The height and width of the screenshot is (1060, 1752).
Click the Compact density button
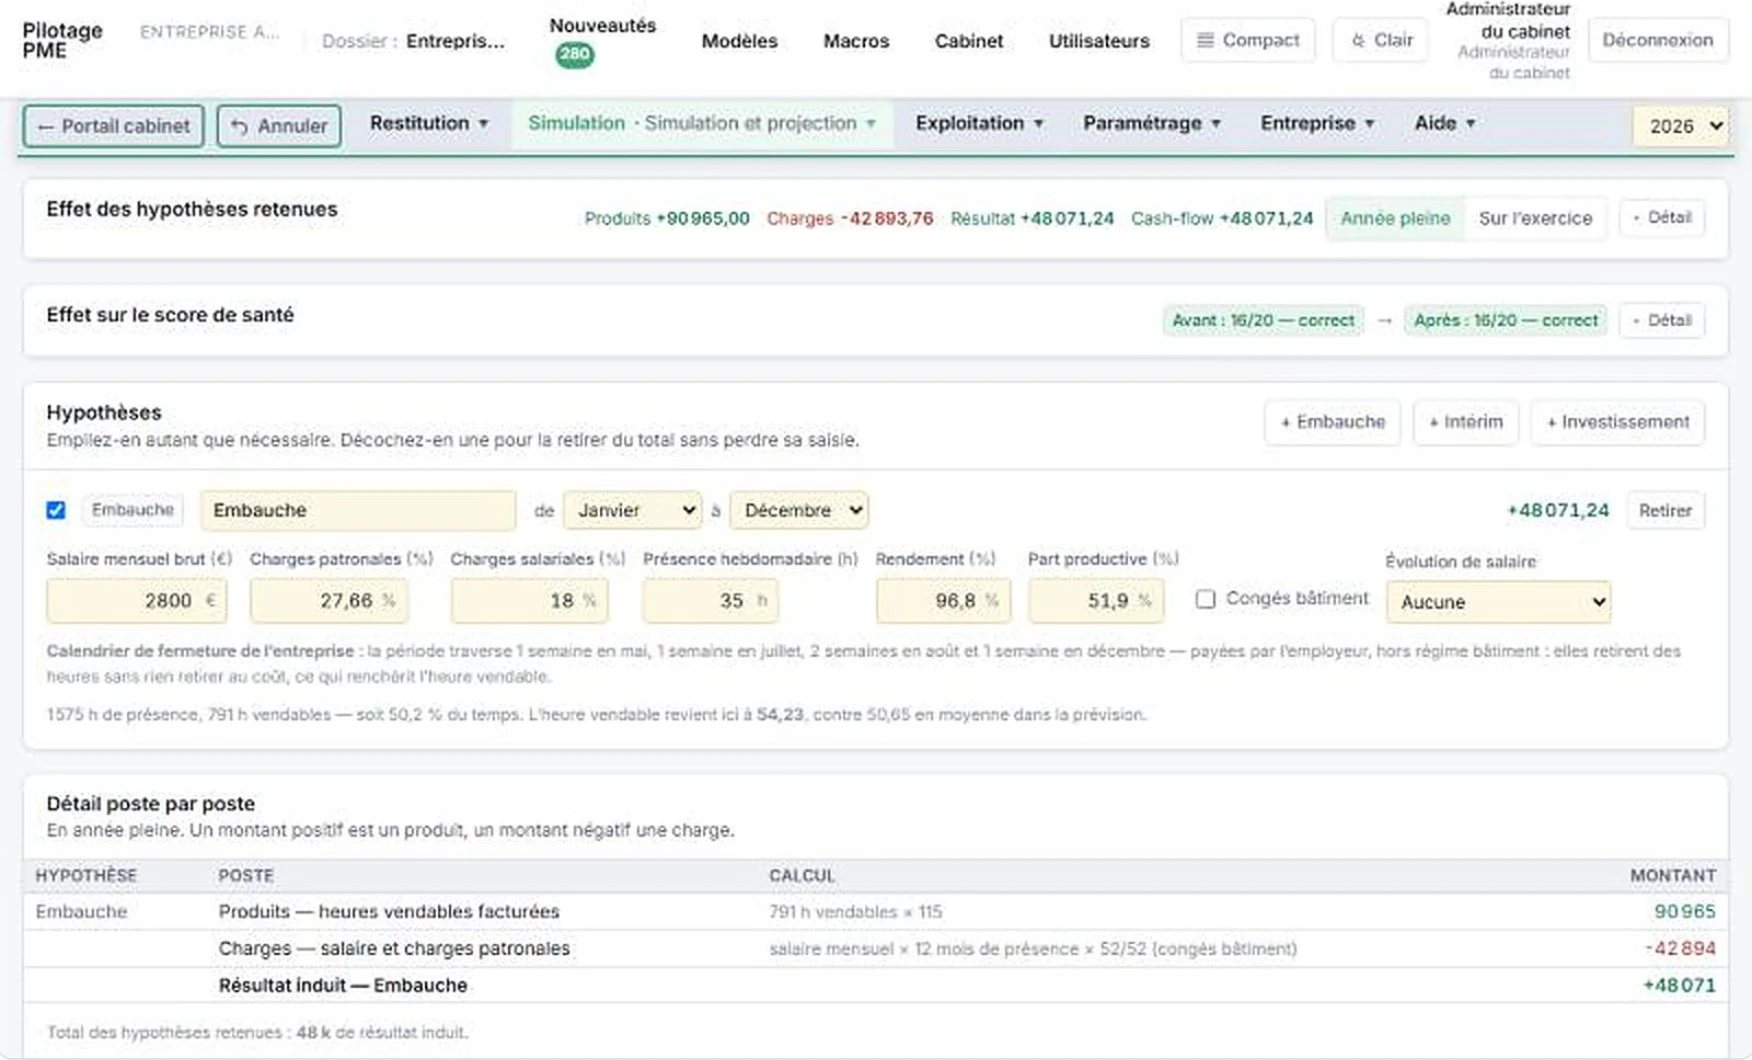tap(1247, 40)
